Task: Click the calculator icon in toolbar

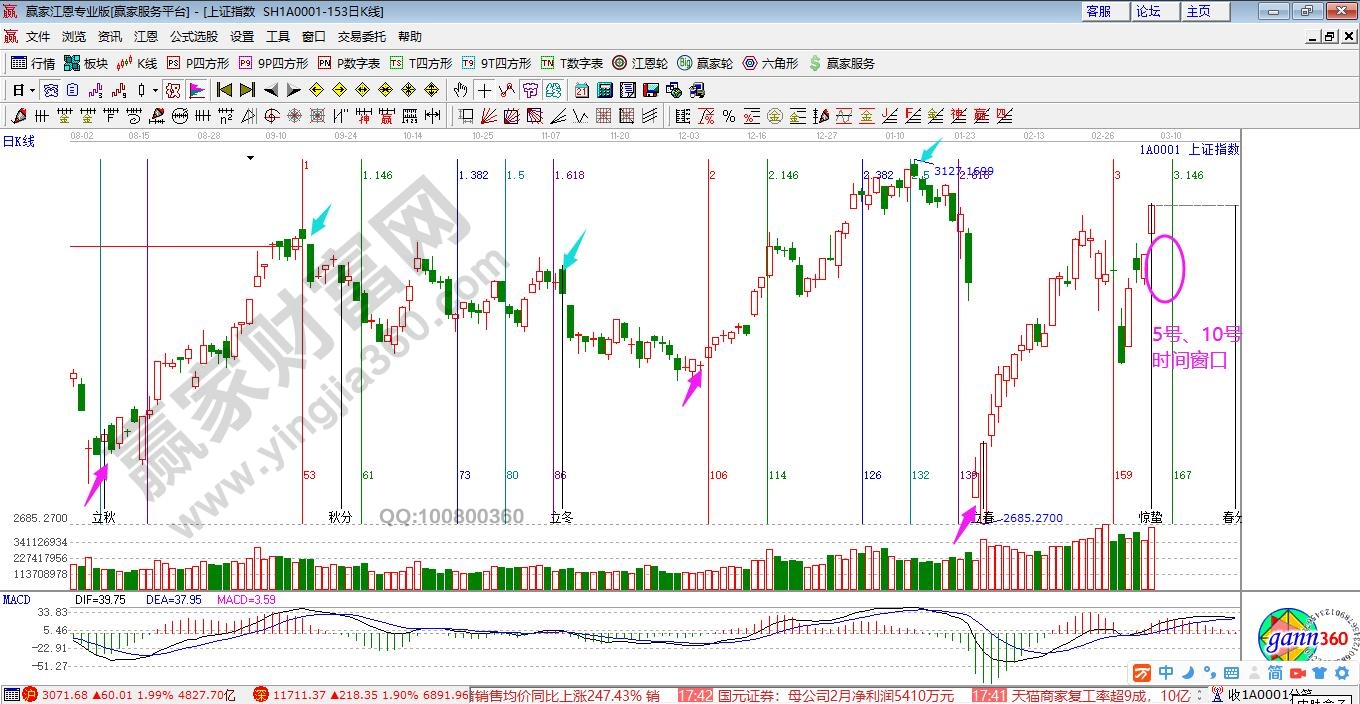Action: (x=604, y=90)
